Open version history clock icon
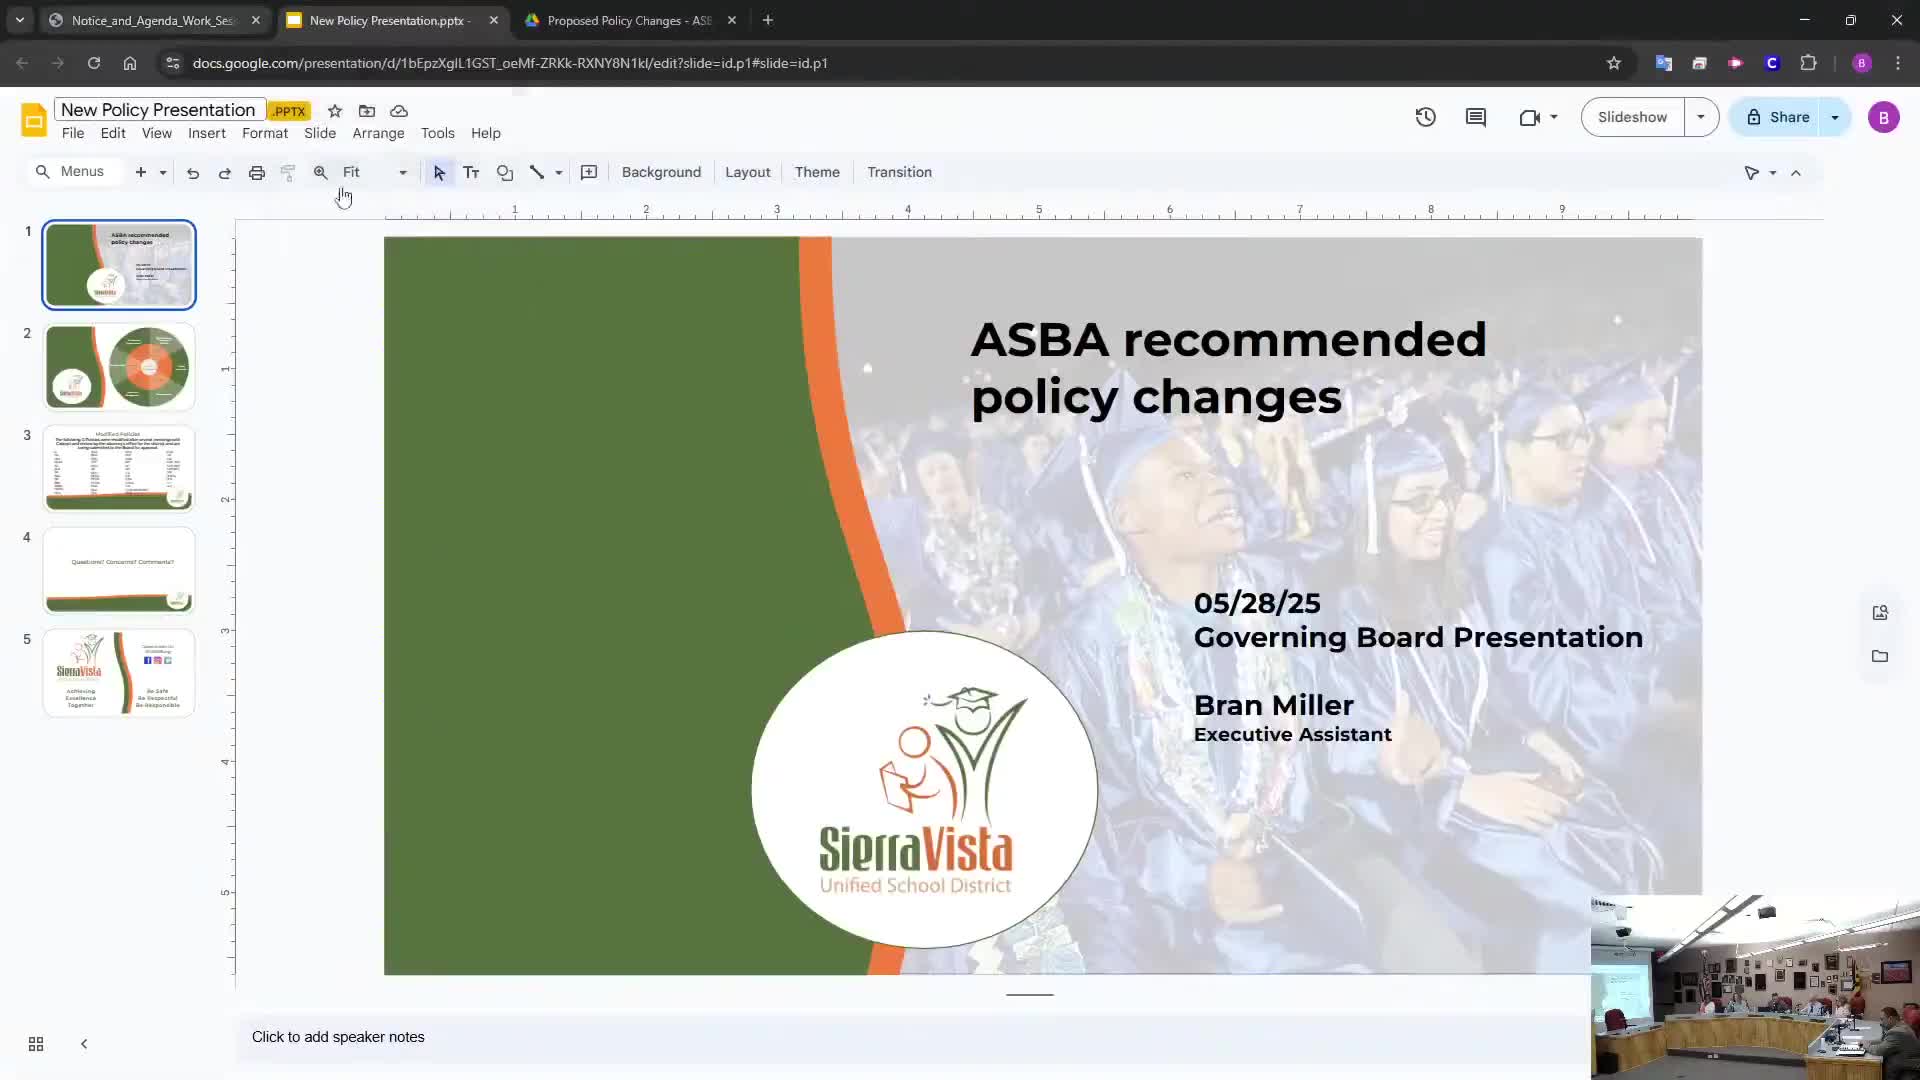 pos(1425,117)
